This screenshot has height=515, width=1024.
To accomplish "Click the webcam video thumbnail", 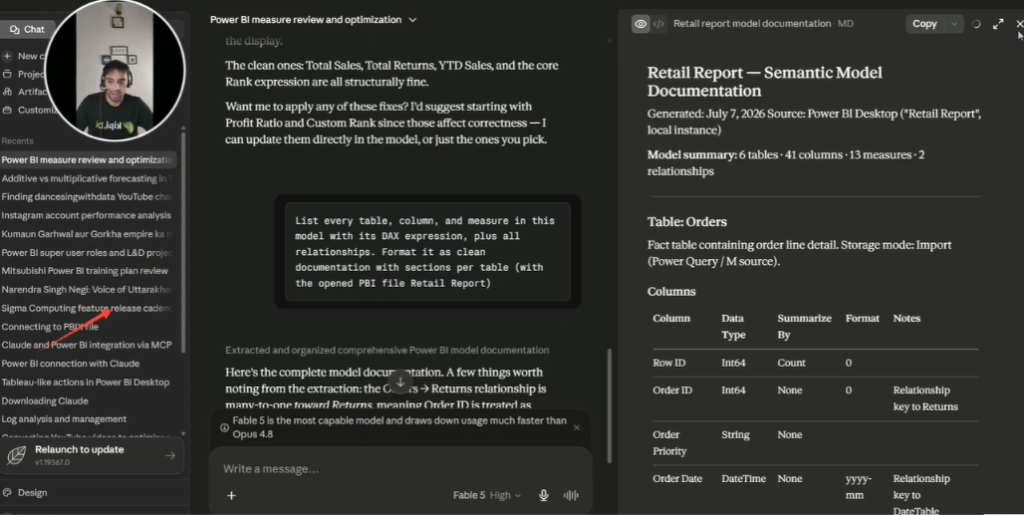I will click(115, 70).
